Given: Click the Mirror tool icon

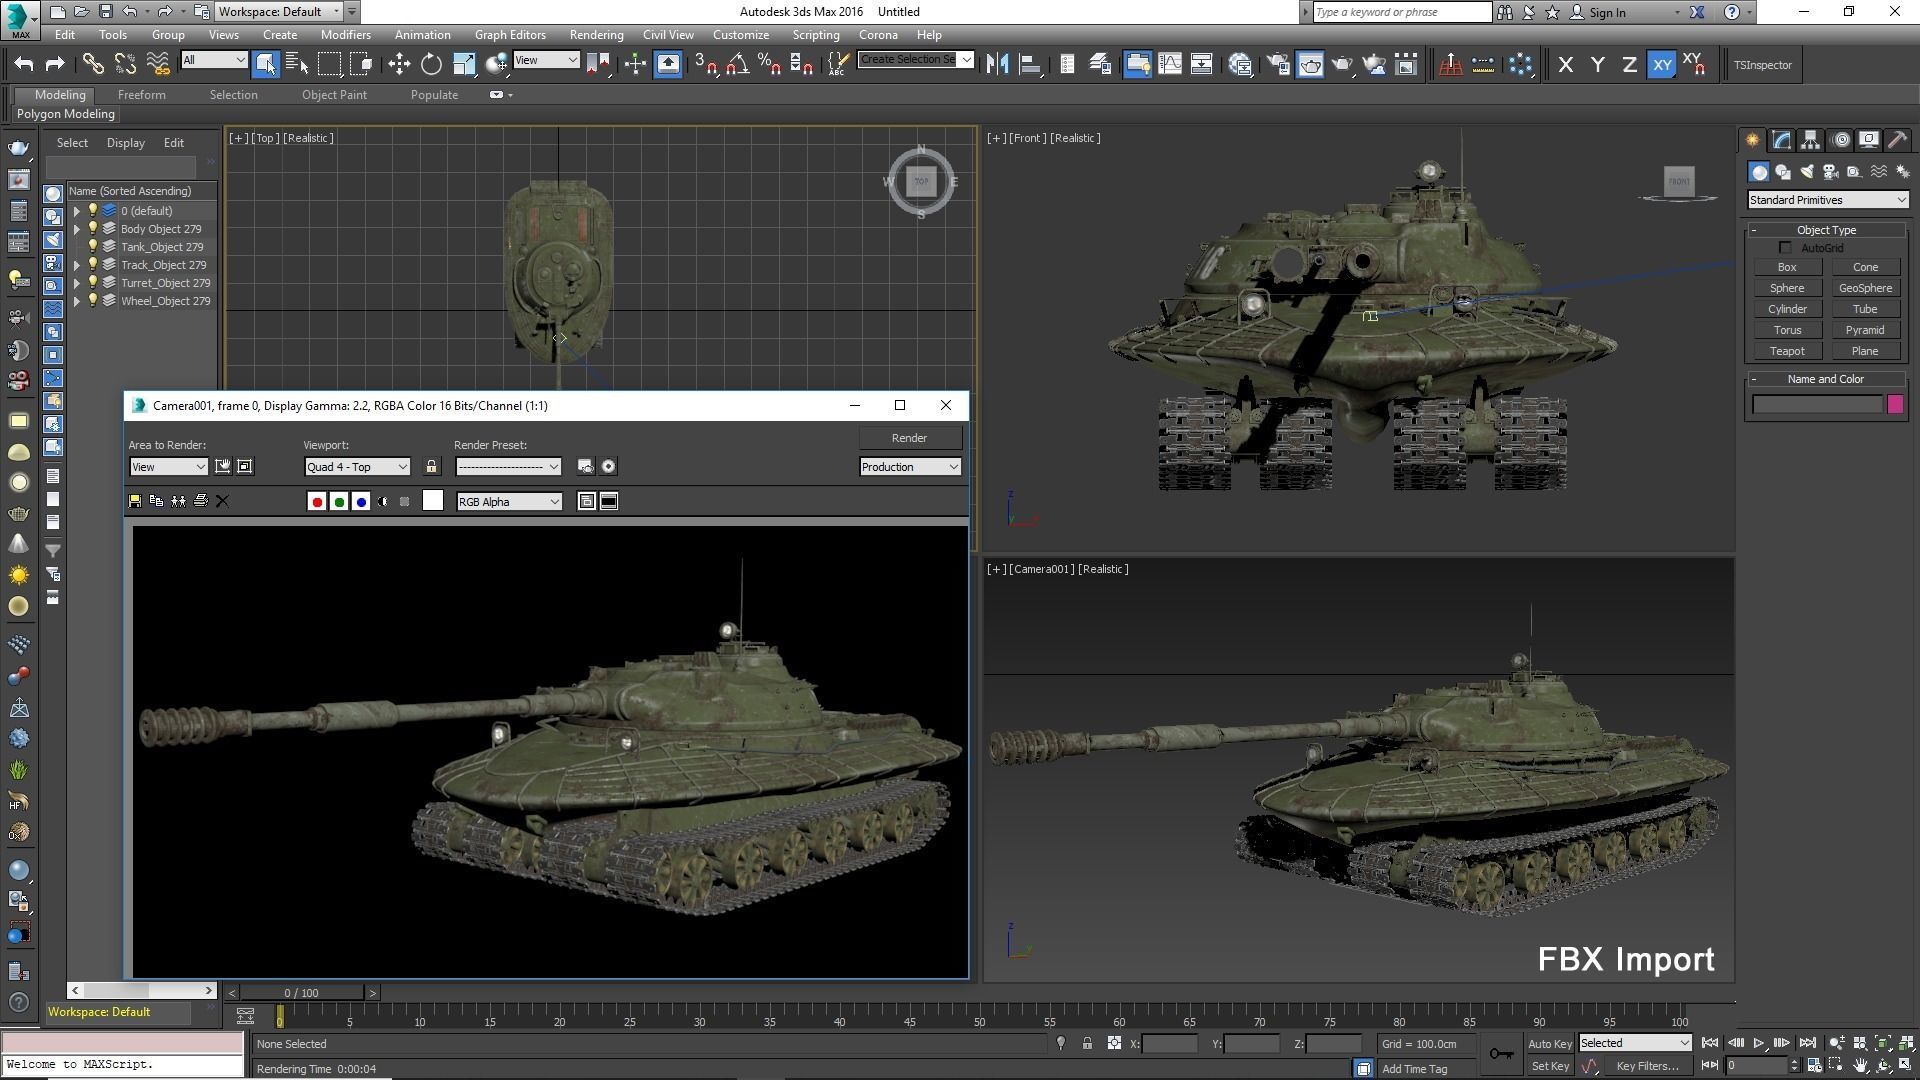Looking at the screenshot, I should (996, 65).
